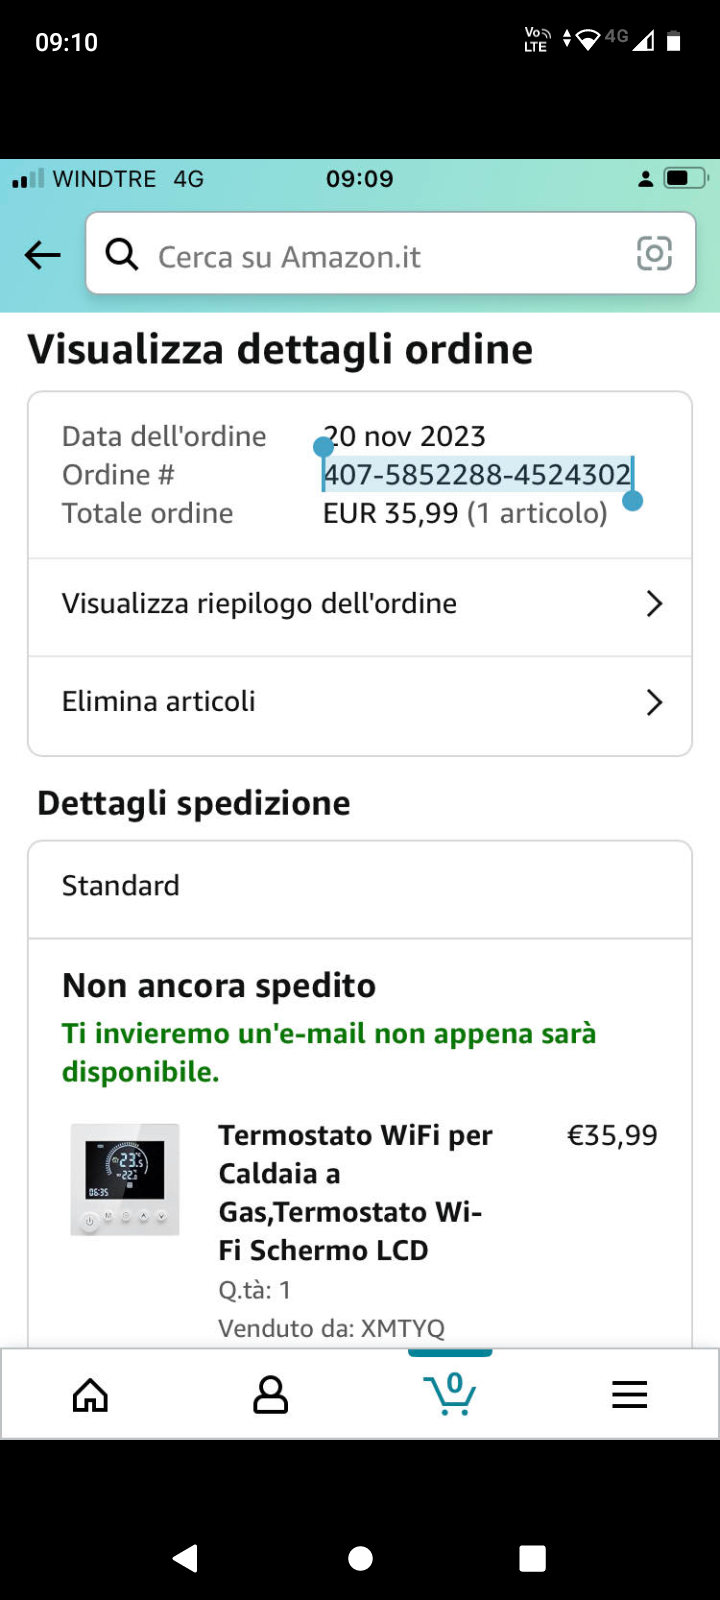Viewport: 720px width, 1600px height.
Task: Open the camera scan search icon
Action: (655, 254)
